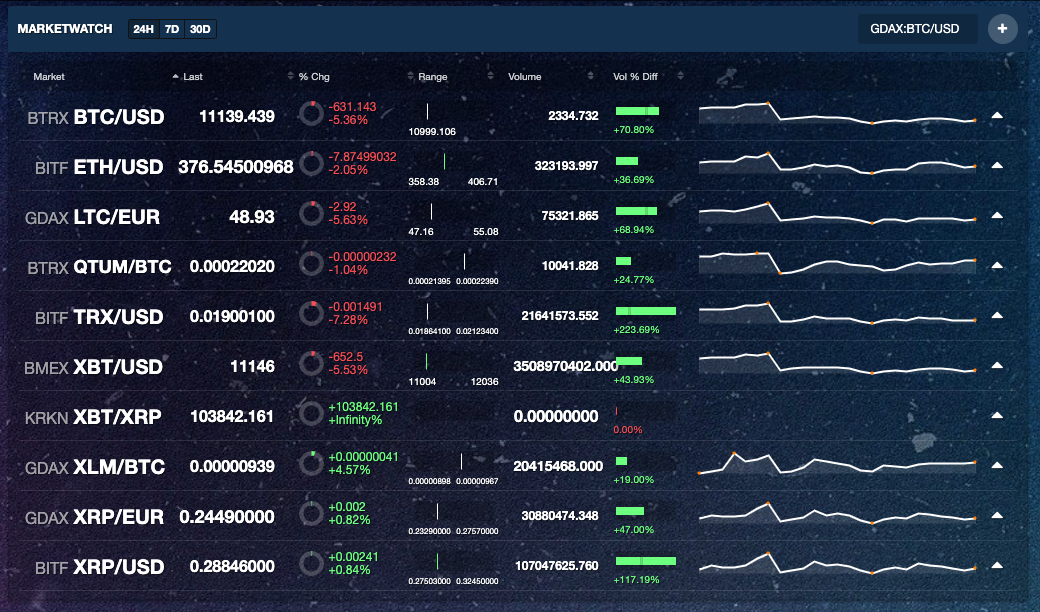This screenshot has height=612, width=1040.
Task: Click volume value 3508970402.000
Action: tap(565, 366)
